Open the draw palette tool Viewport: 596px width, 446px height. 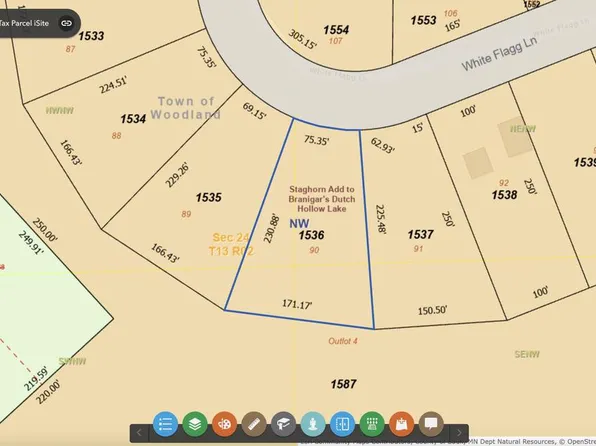224,424
